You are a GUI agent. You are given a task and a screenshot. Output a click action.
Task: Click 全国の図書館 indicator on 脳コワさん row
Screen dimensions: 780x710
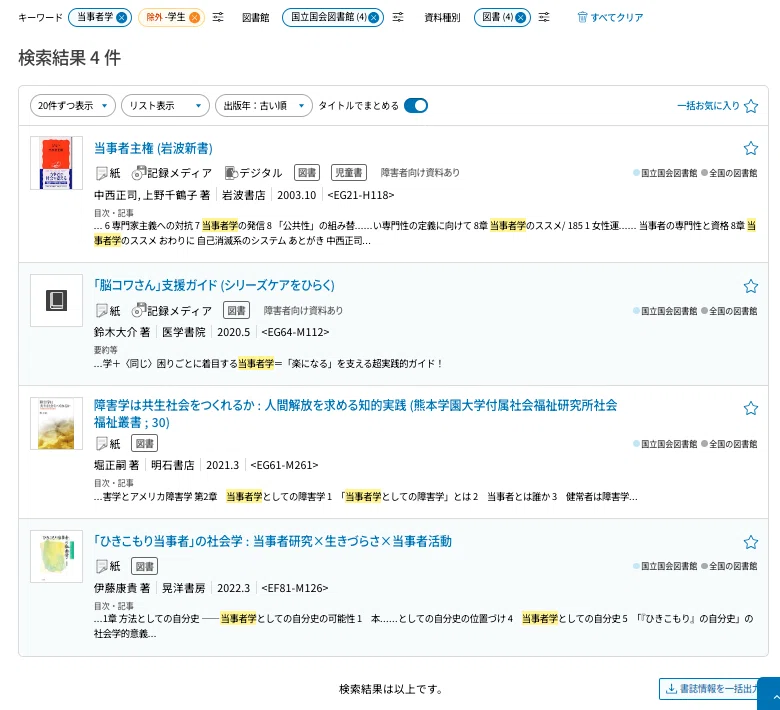(x=729, y=310)
